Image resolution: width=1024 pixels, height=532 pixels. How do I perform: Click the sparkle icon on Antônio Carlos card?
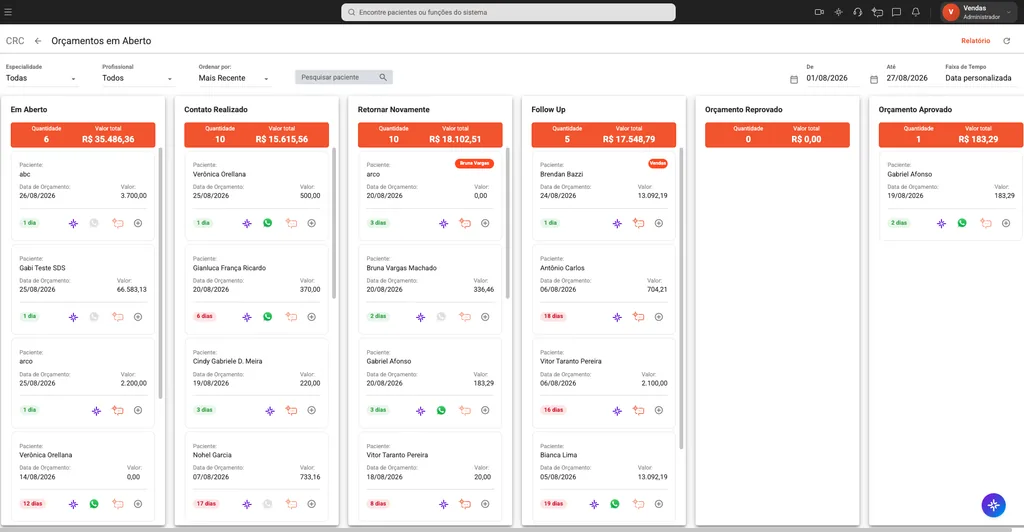click(x=617, y=317)
